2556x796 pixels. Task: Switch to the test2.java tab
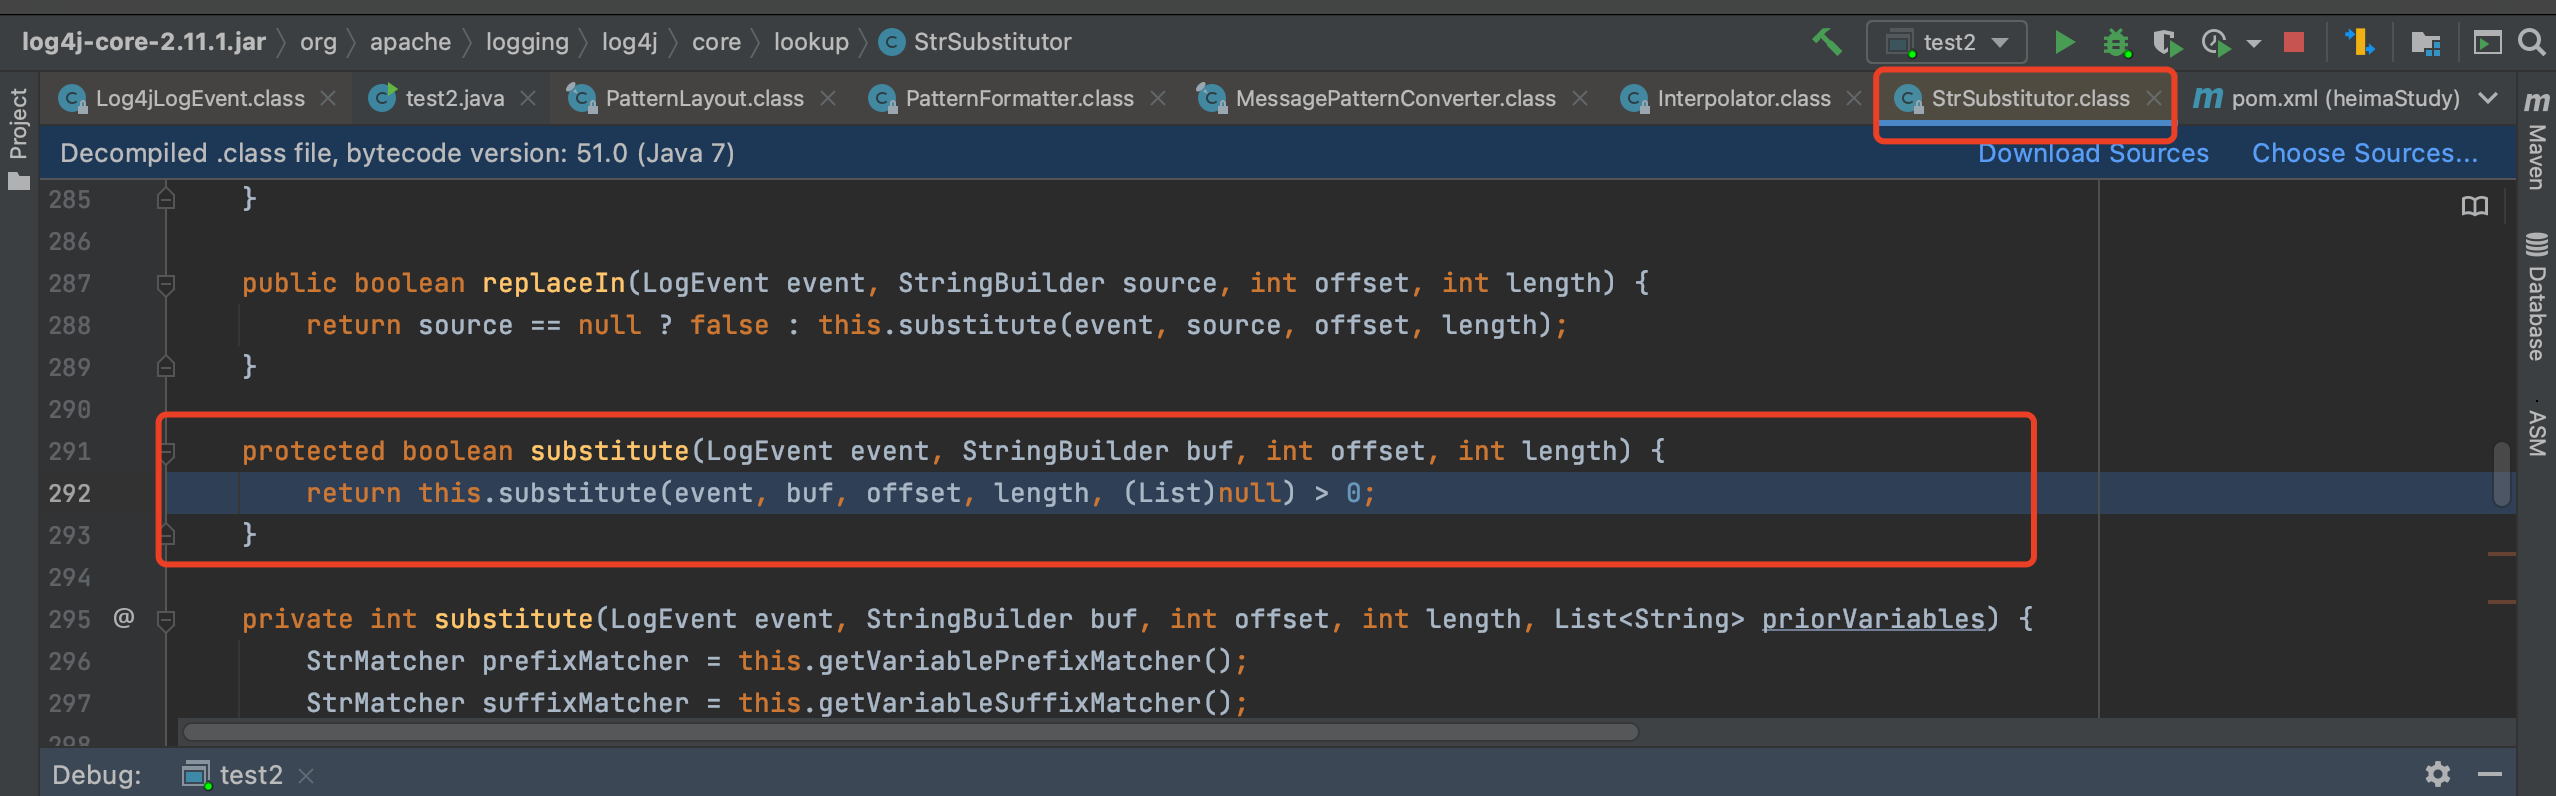click(453, 98)
